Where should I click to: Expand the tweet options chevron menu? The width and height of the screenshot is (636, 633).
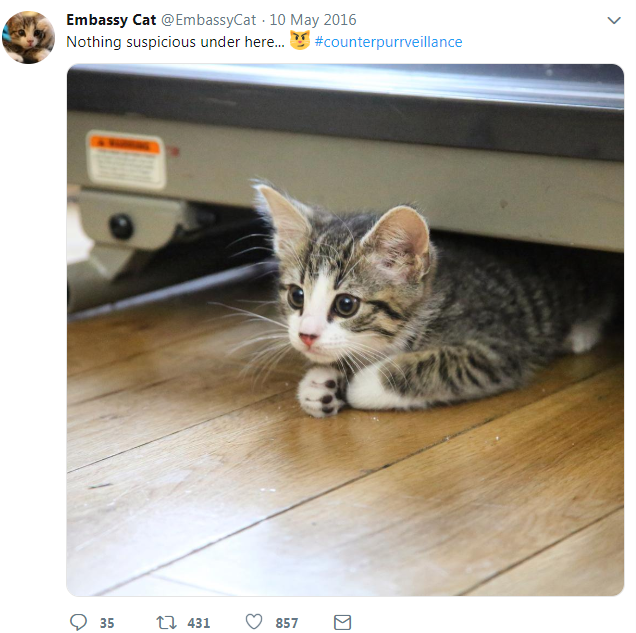(614, 20)
